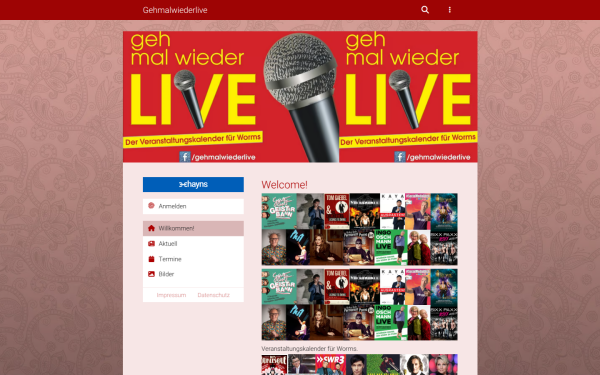Open the Termine menu item

[x=193, y=259]
